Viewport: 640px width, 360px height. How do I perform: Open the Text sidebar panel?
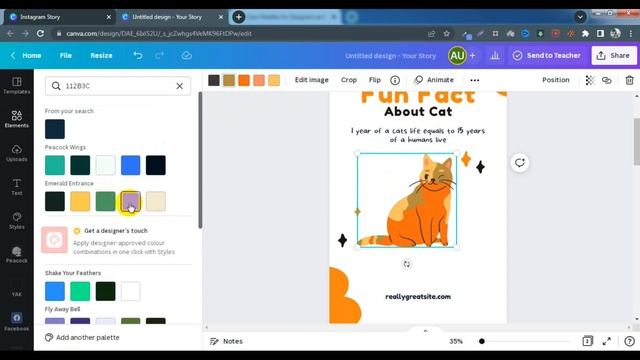[x=17, y=187]
